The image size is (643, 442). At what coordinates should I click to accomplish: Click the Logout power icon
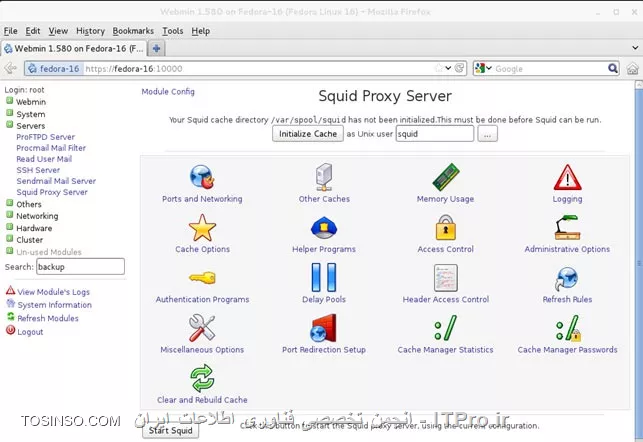(x=10, y=330)
